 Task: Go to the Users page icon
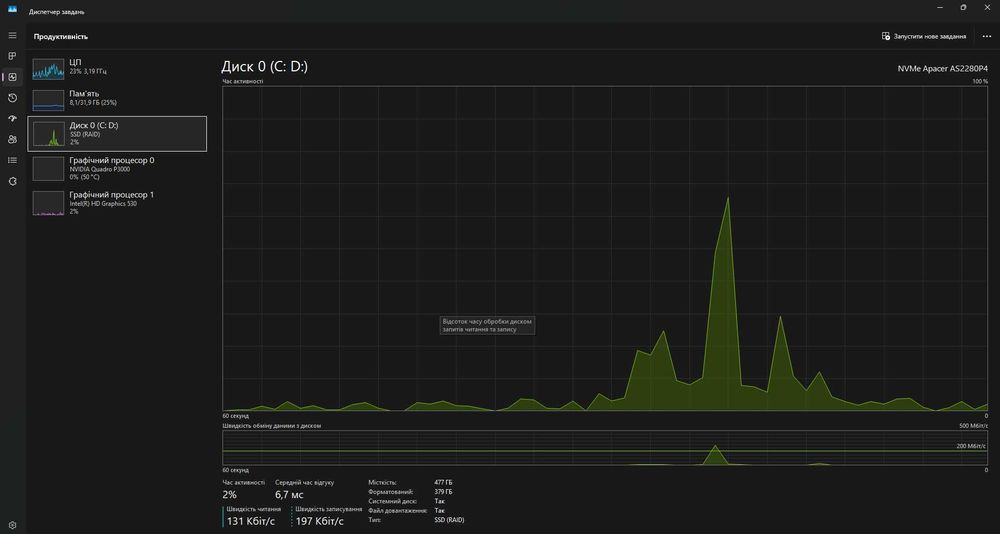coord(12,139)
